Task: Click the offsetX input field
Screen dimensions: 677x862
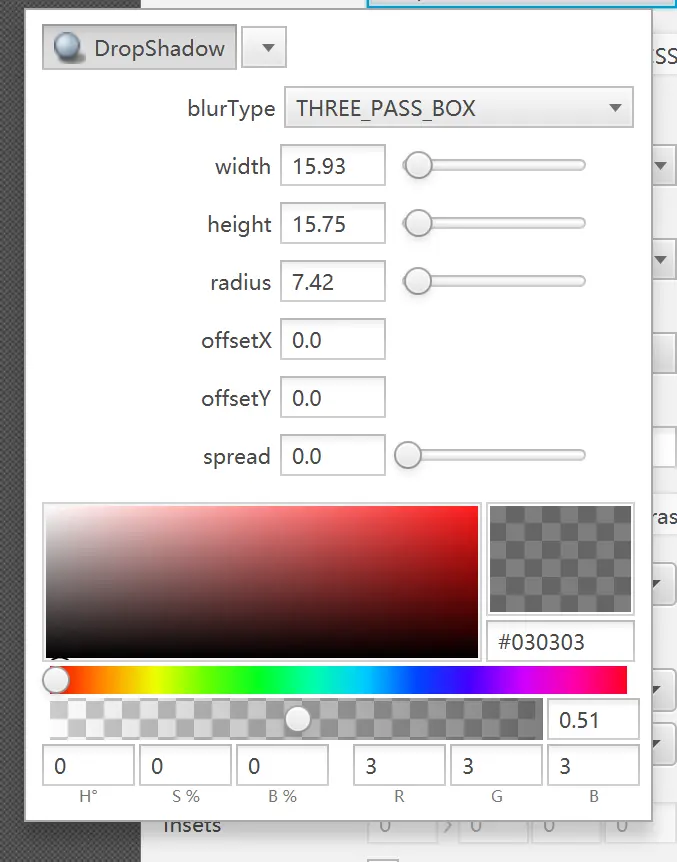Action: pyautogui.click(x=332, y=340)
